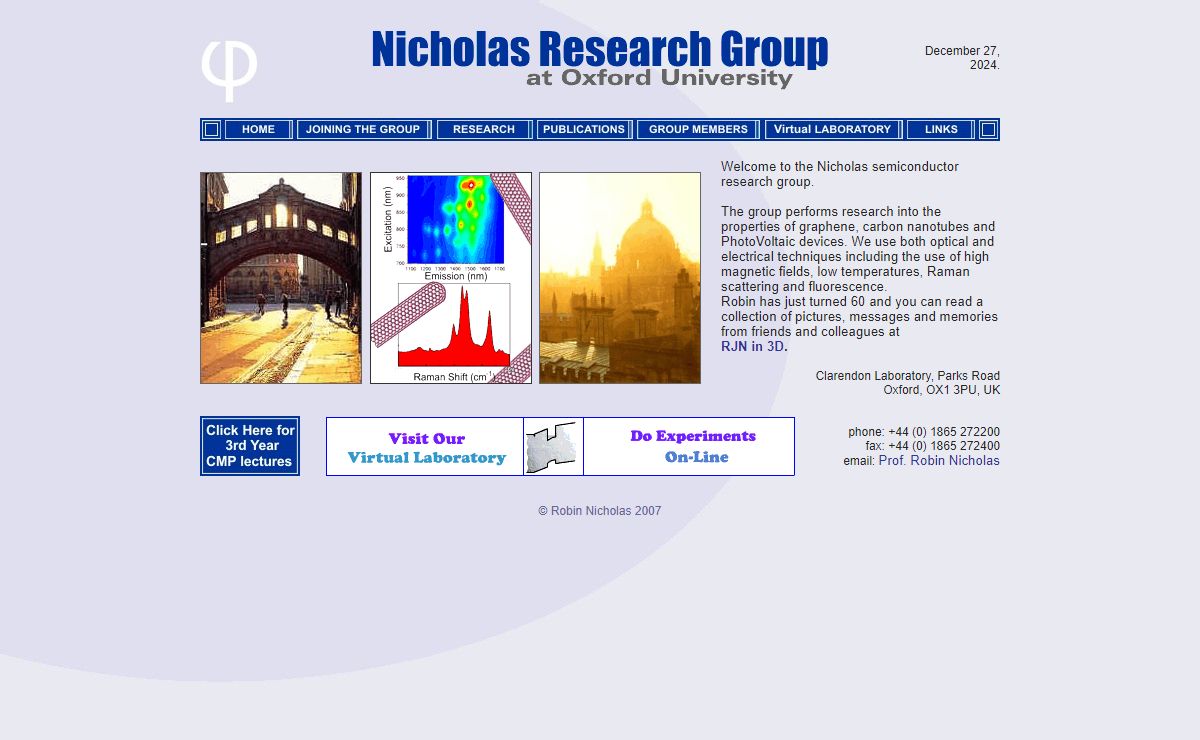
Task: Click the Do Experiments On-Line banner
Action: coord(689,447)
